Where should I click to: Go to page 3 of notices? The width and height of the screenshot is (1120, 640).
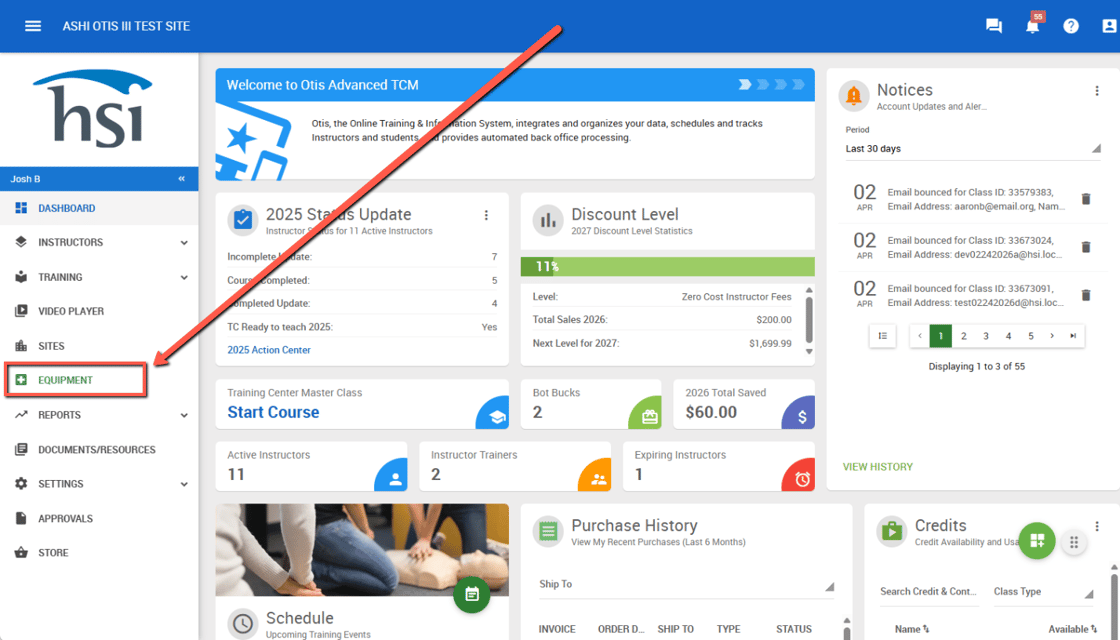[x=986, y=336]
